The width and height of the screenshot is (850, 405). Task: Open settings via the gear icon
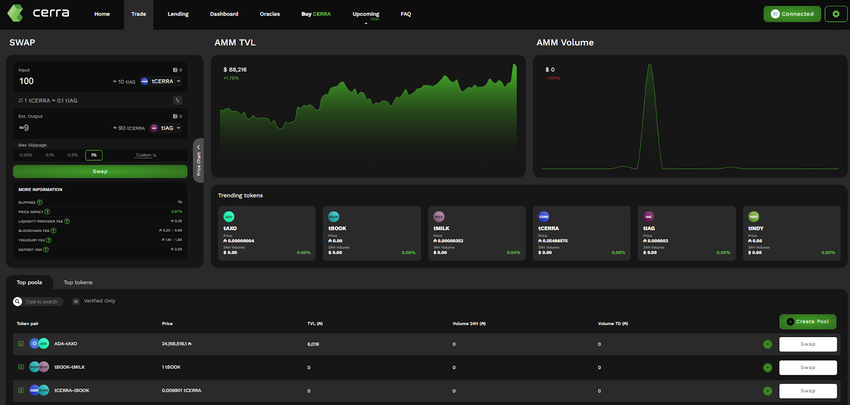(836, 14)
